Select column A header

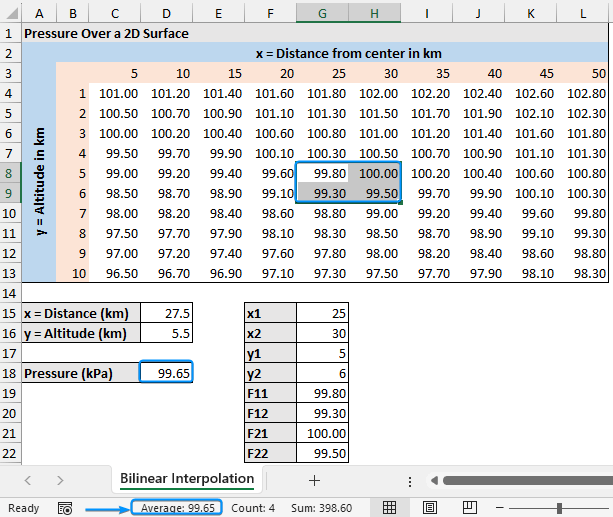[39, 14]
